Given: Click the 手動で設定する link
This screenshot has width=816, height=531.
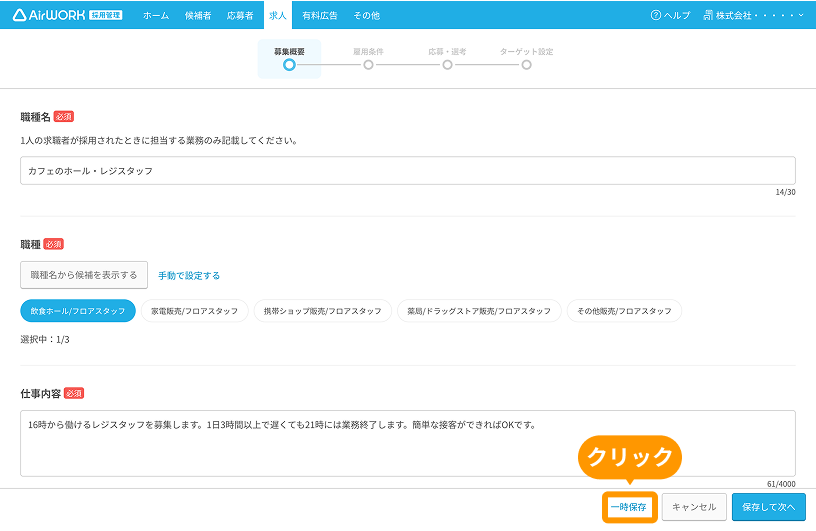Looking at the screenshot, I should (189, 275).
